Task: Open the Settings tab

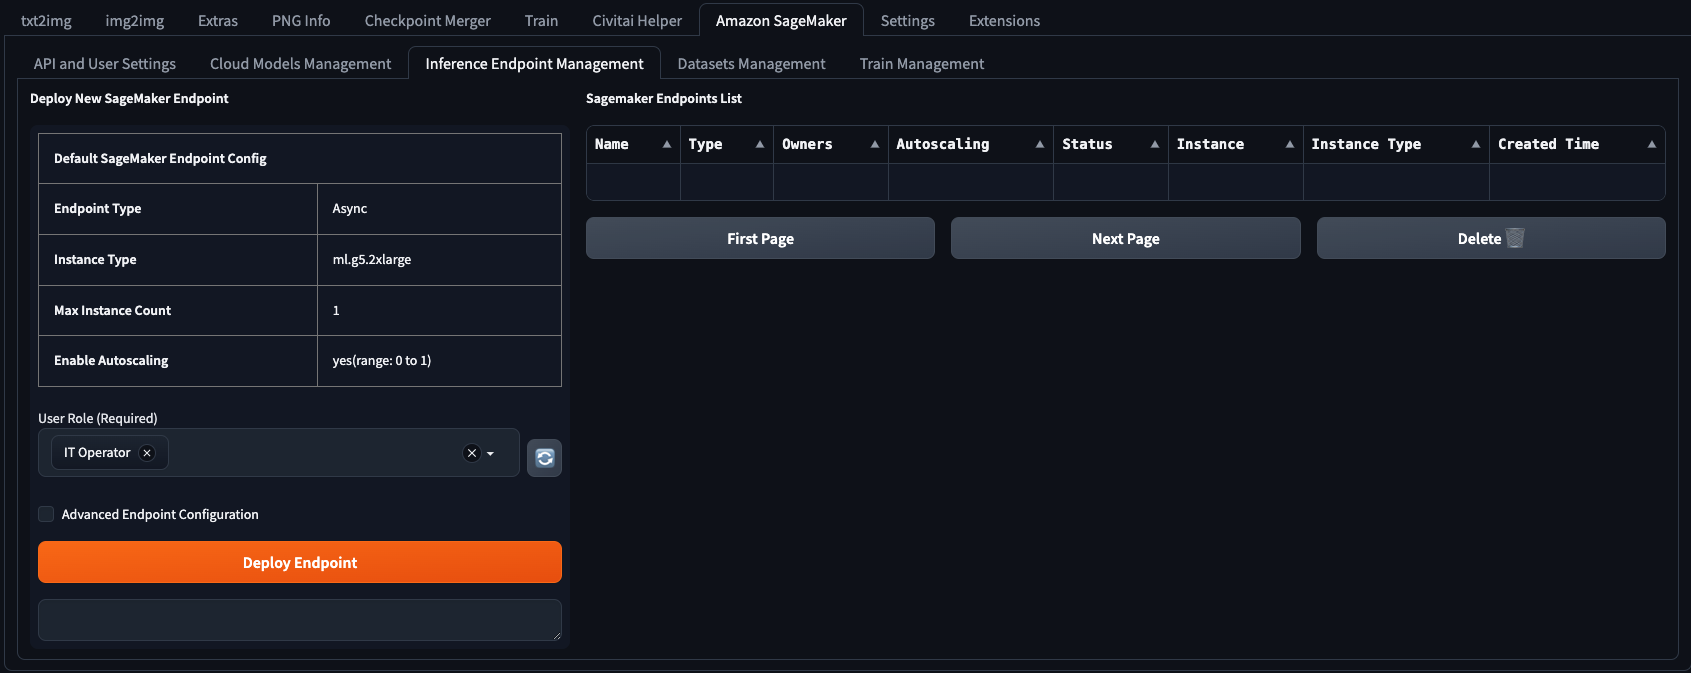Action: pos(908,20)
